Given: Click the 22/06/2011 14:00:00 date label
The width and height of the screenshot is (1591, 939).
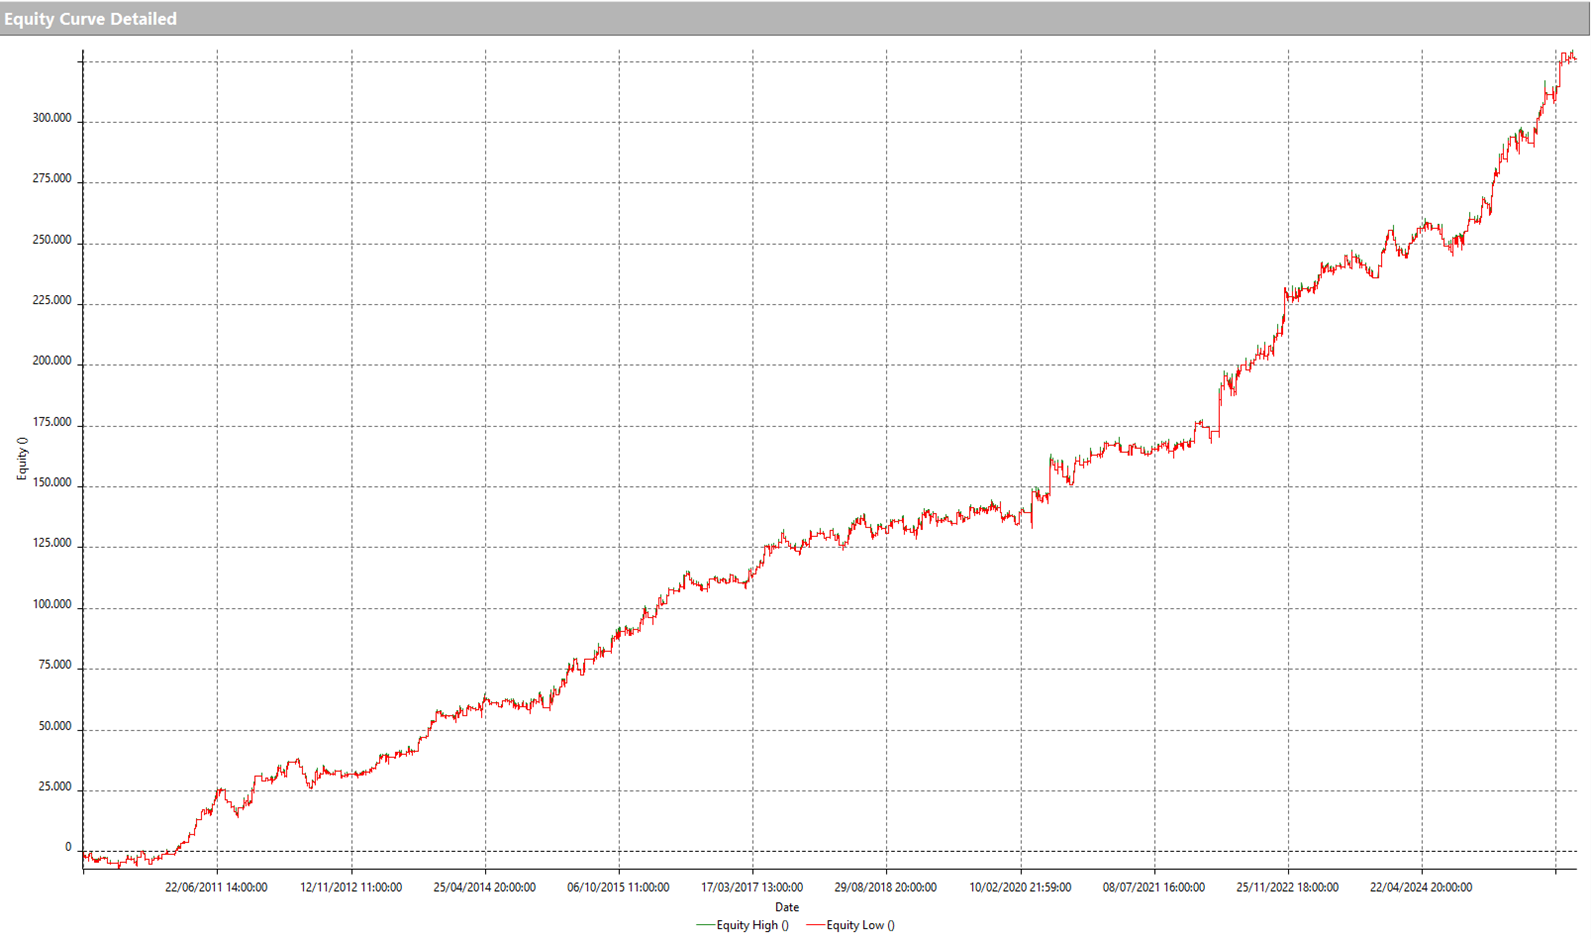Looking at the screenshot, I should [216, 887].
